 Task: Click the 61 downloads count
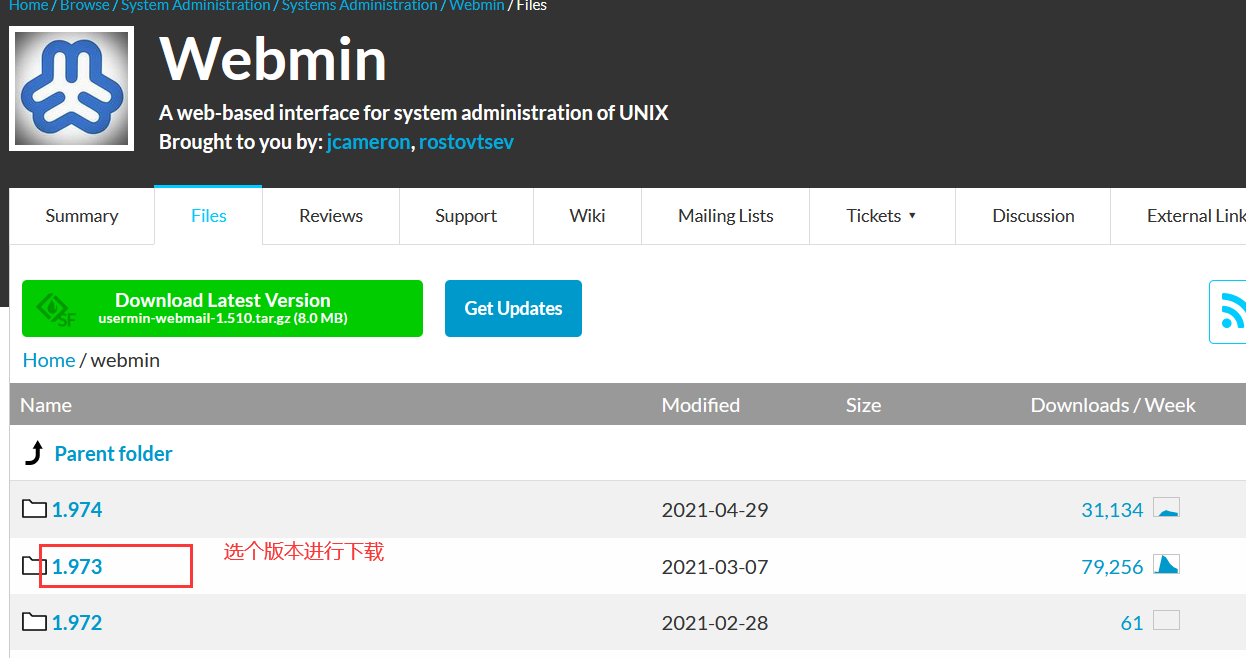[1132, 623]
